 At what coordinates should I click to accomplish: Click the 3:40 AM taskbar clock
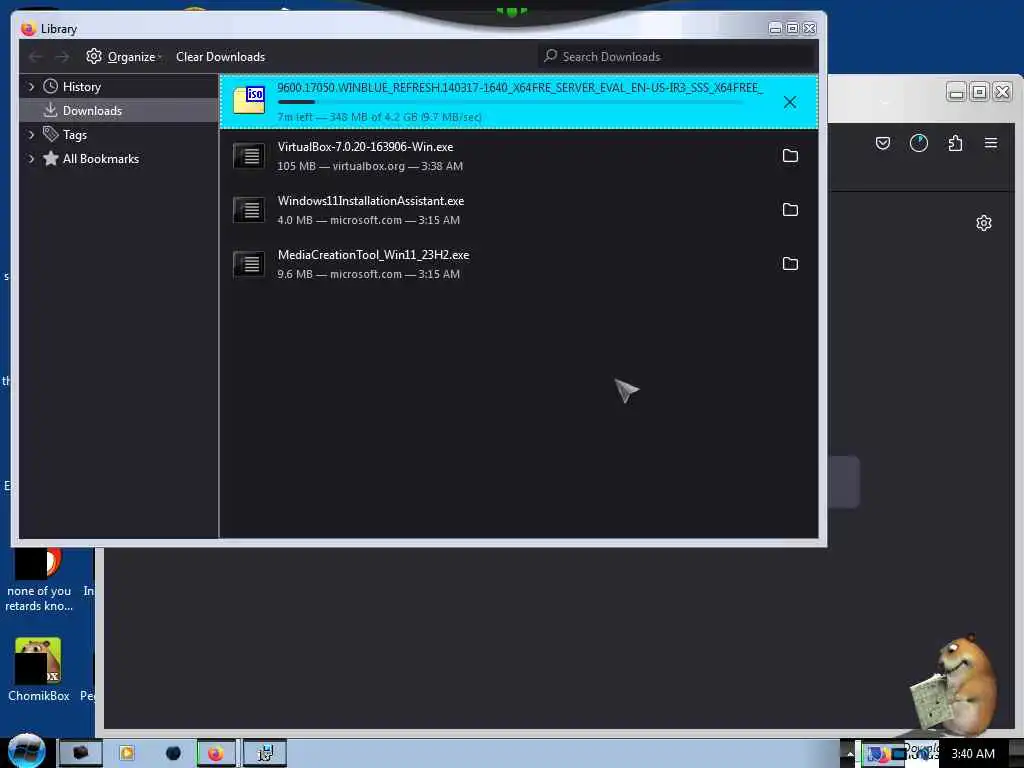point(973,754)
